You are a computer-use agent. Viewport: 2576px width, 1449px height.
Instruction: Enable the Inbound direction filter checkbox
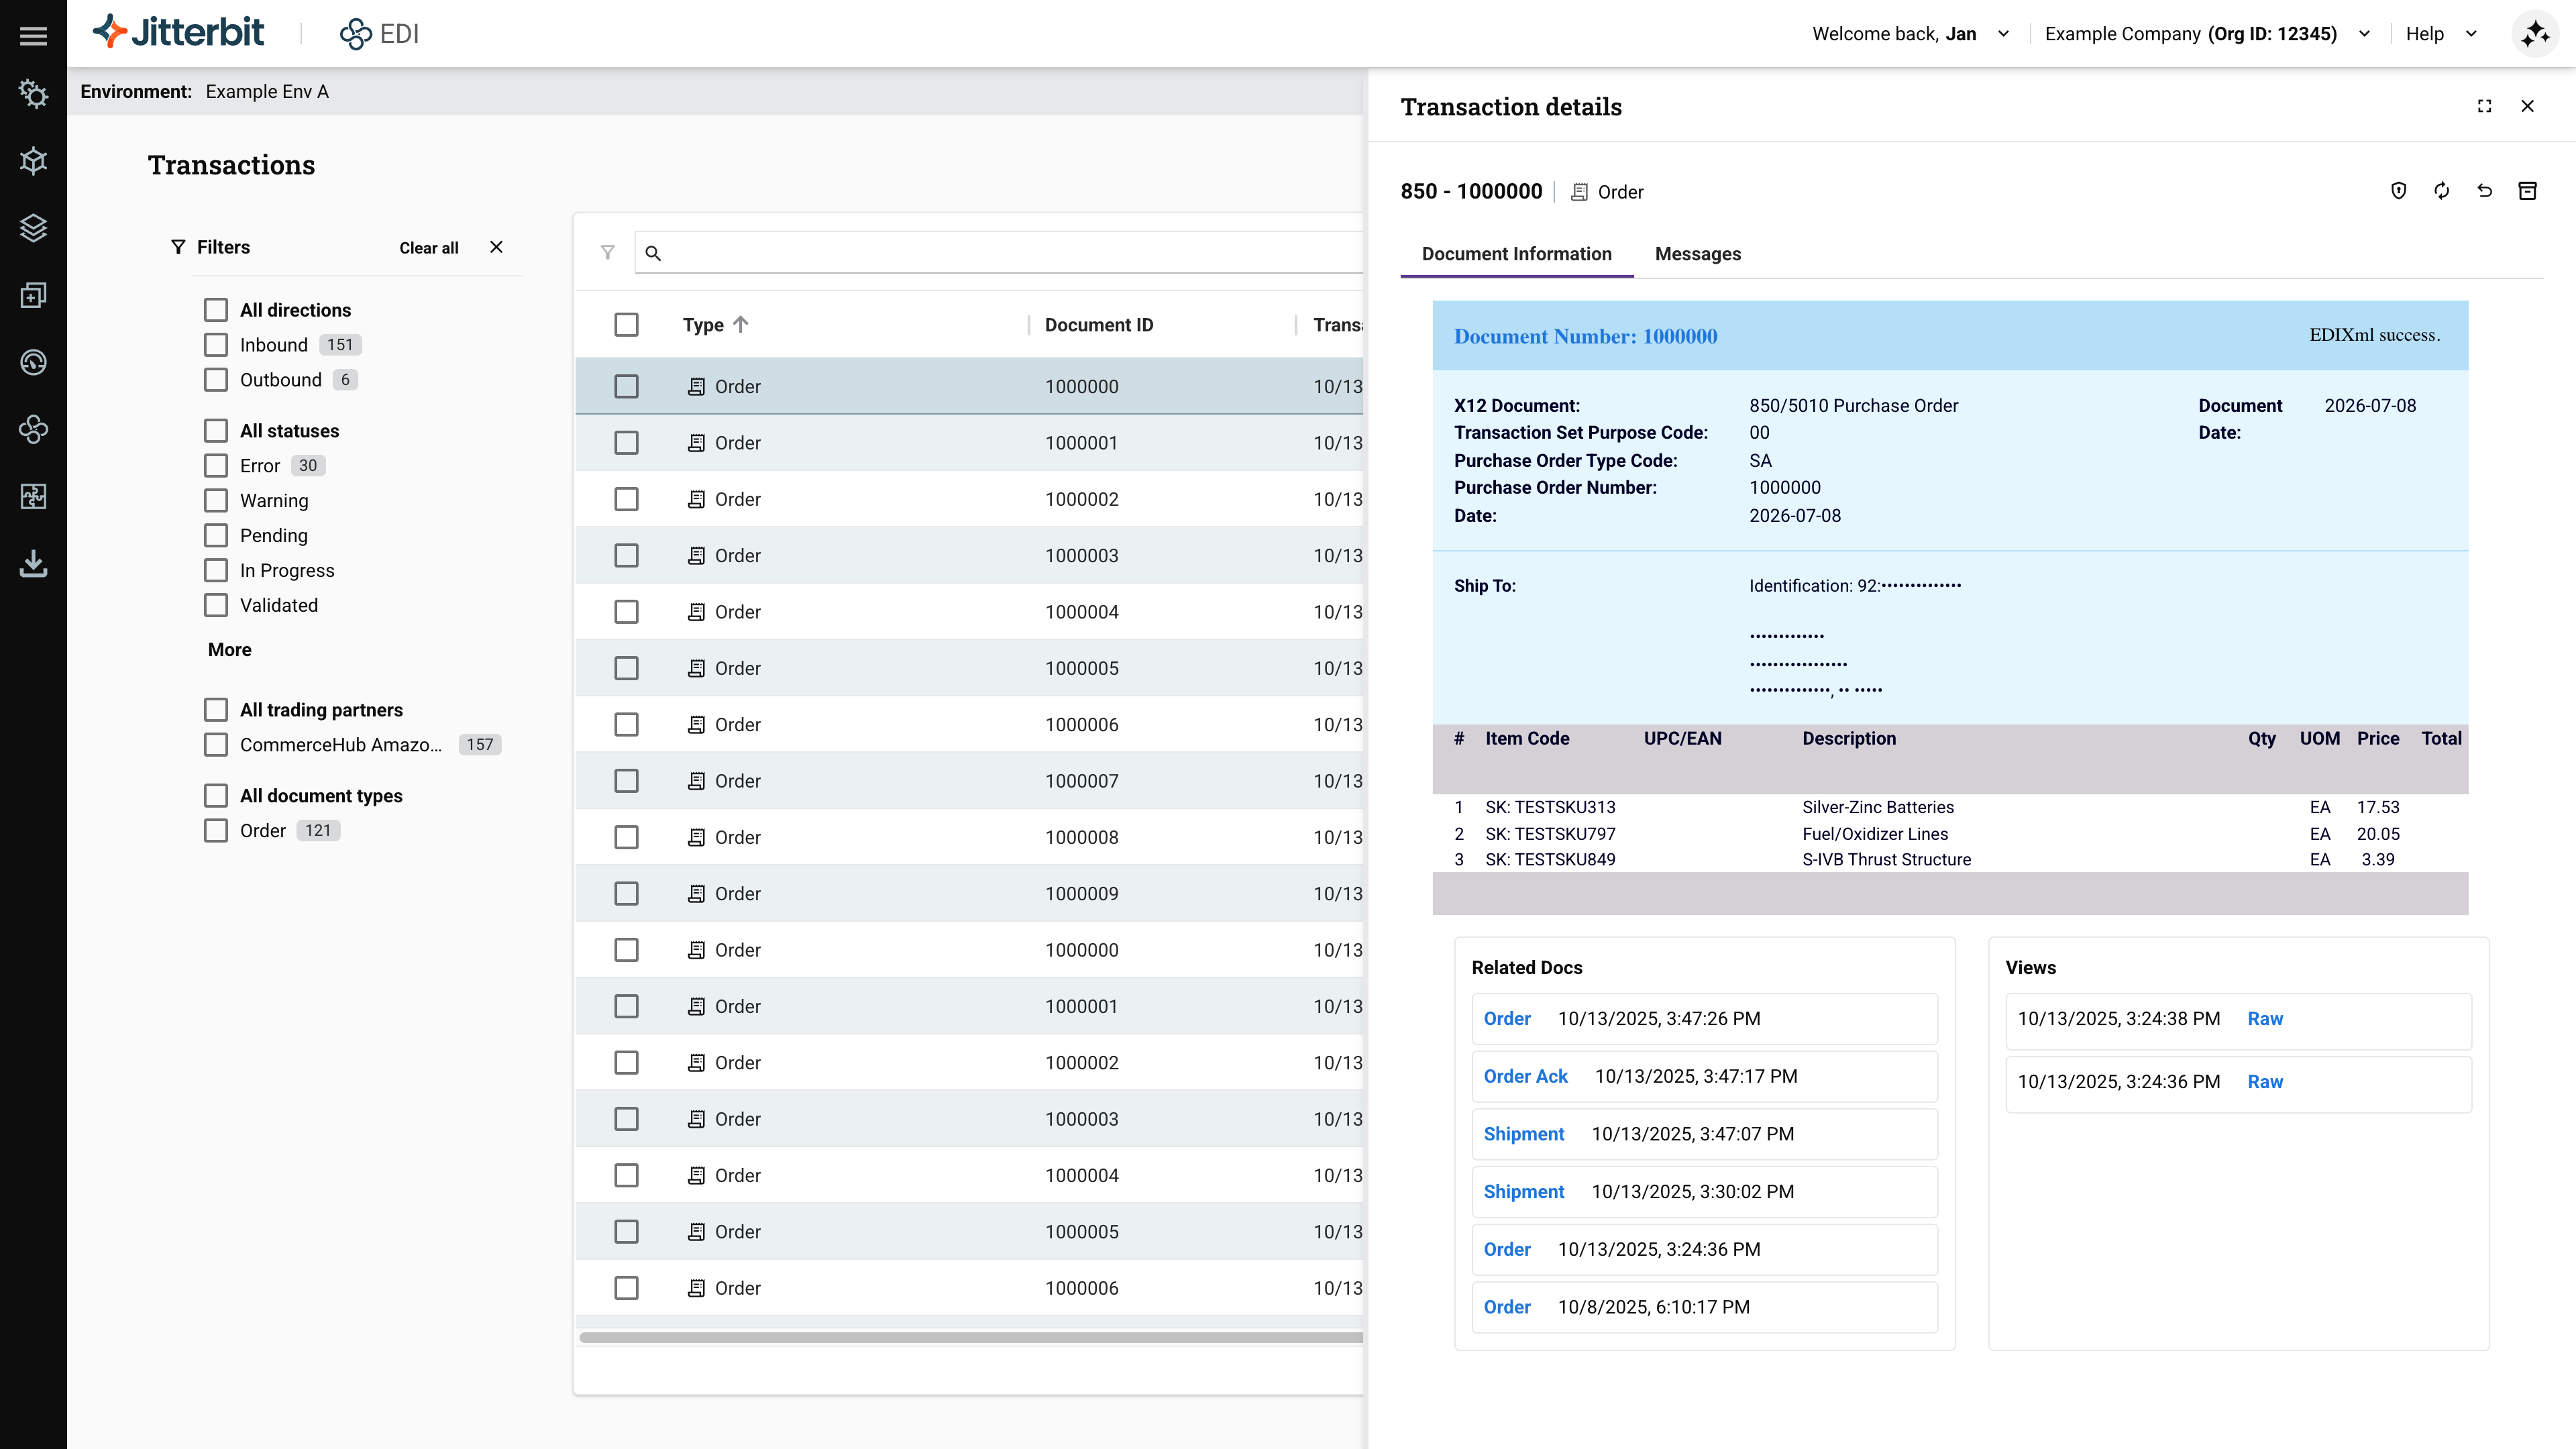click(x=216, y=345)
